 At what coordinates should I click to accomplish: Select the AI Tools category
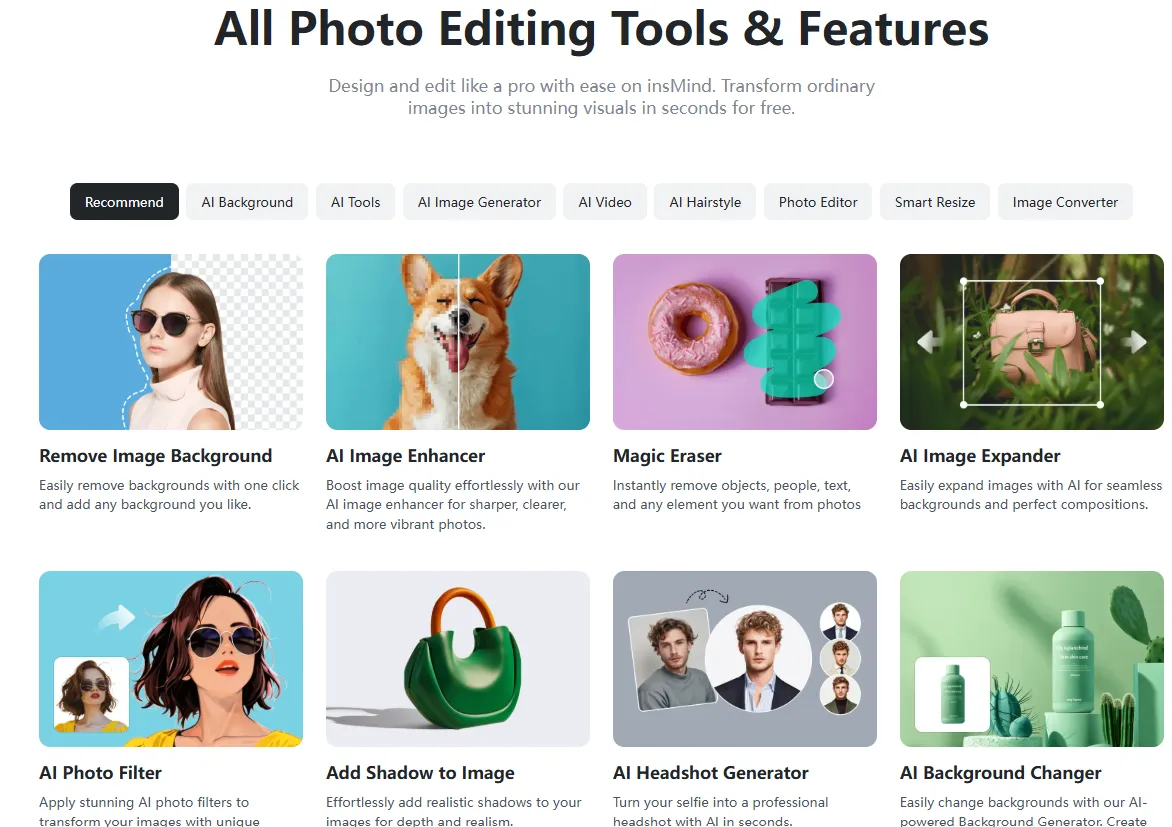pos(355,201)
